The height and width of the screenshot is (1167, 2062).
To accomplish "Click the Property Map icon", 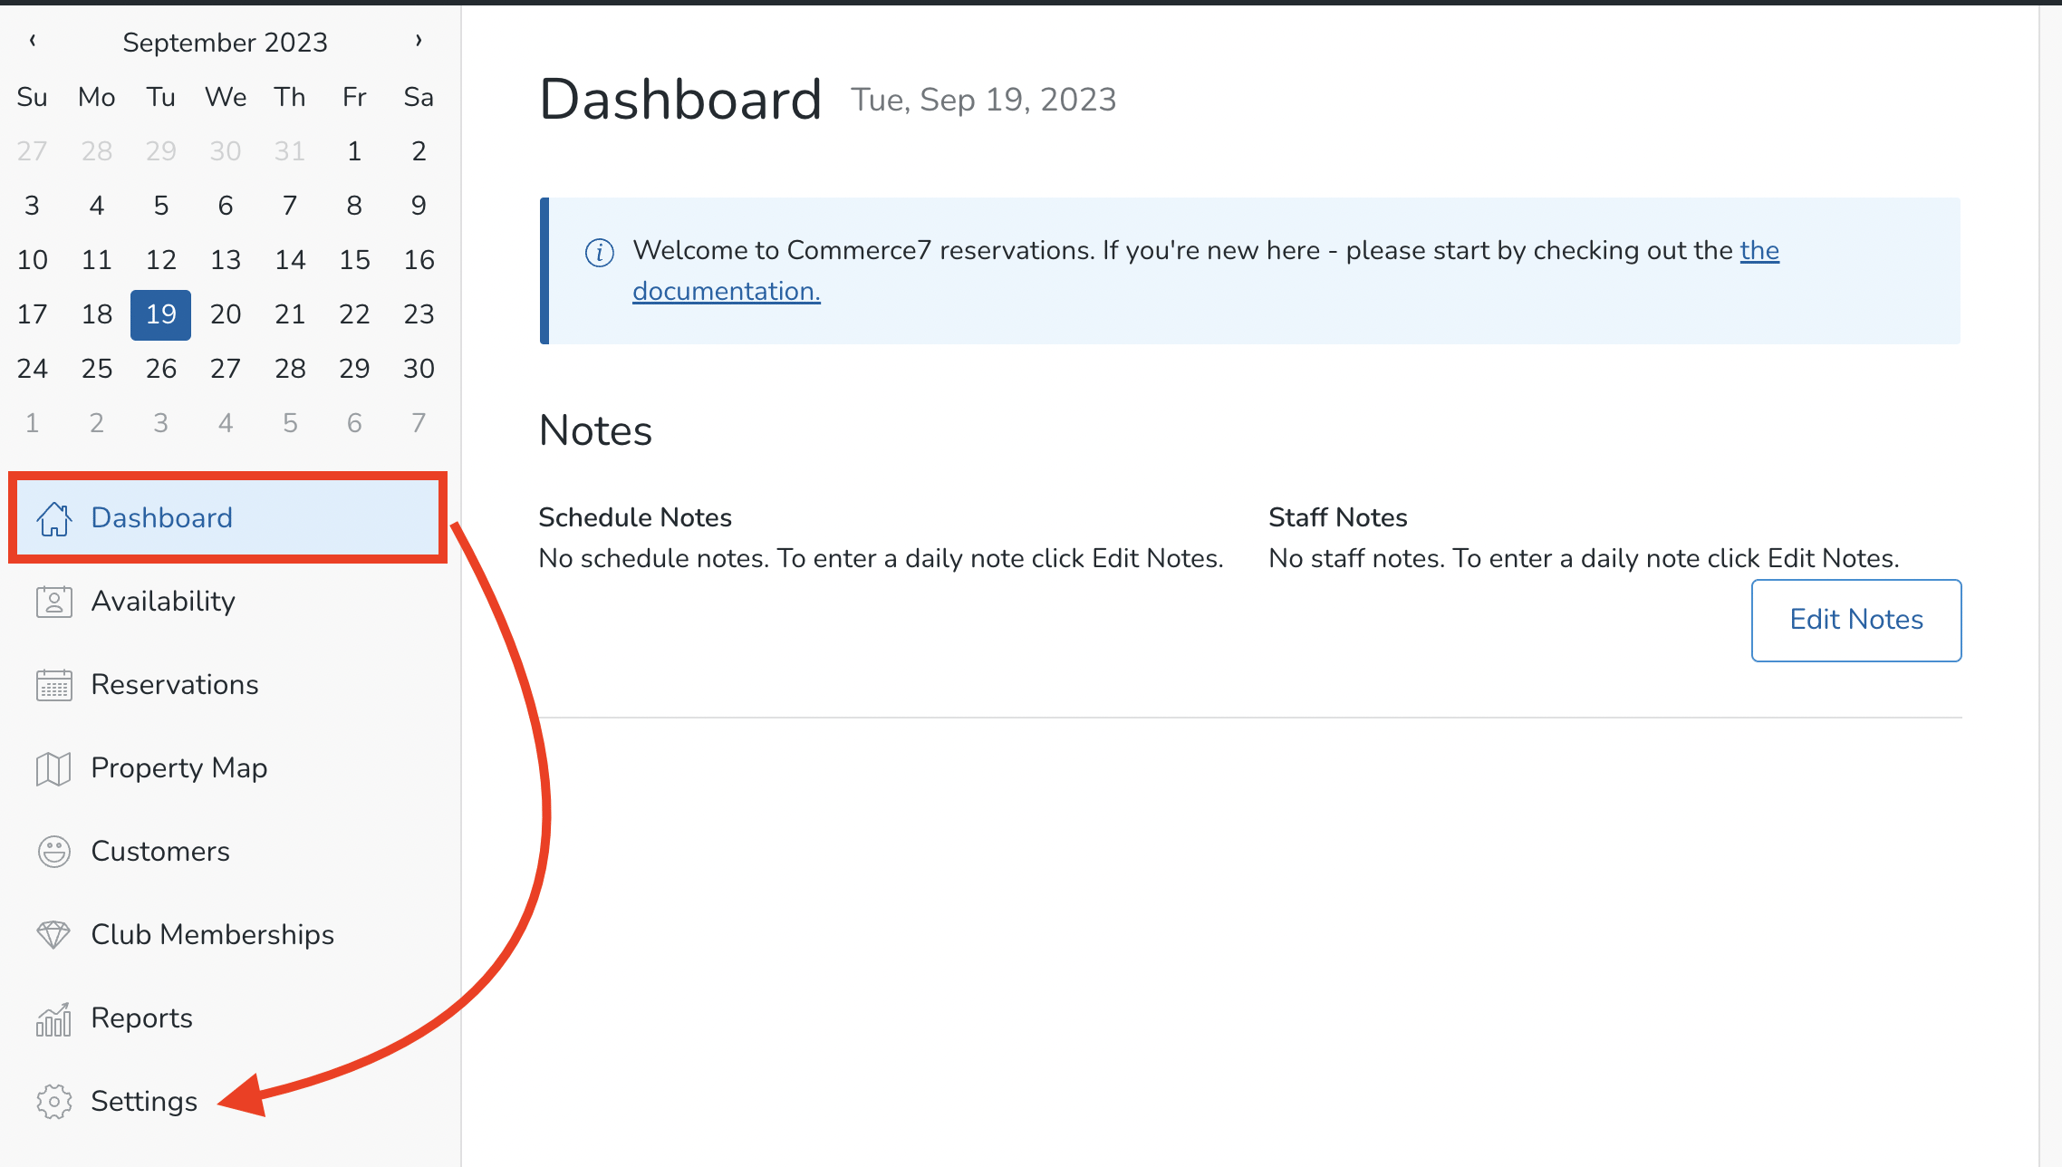I will tap(54, 768).
